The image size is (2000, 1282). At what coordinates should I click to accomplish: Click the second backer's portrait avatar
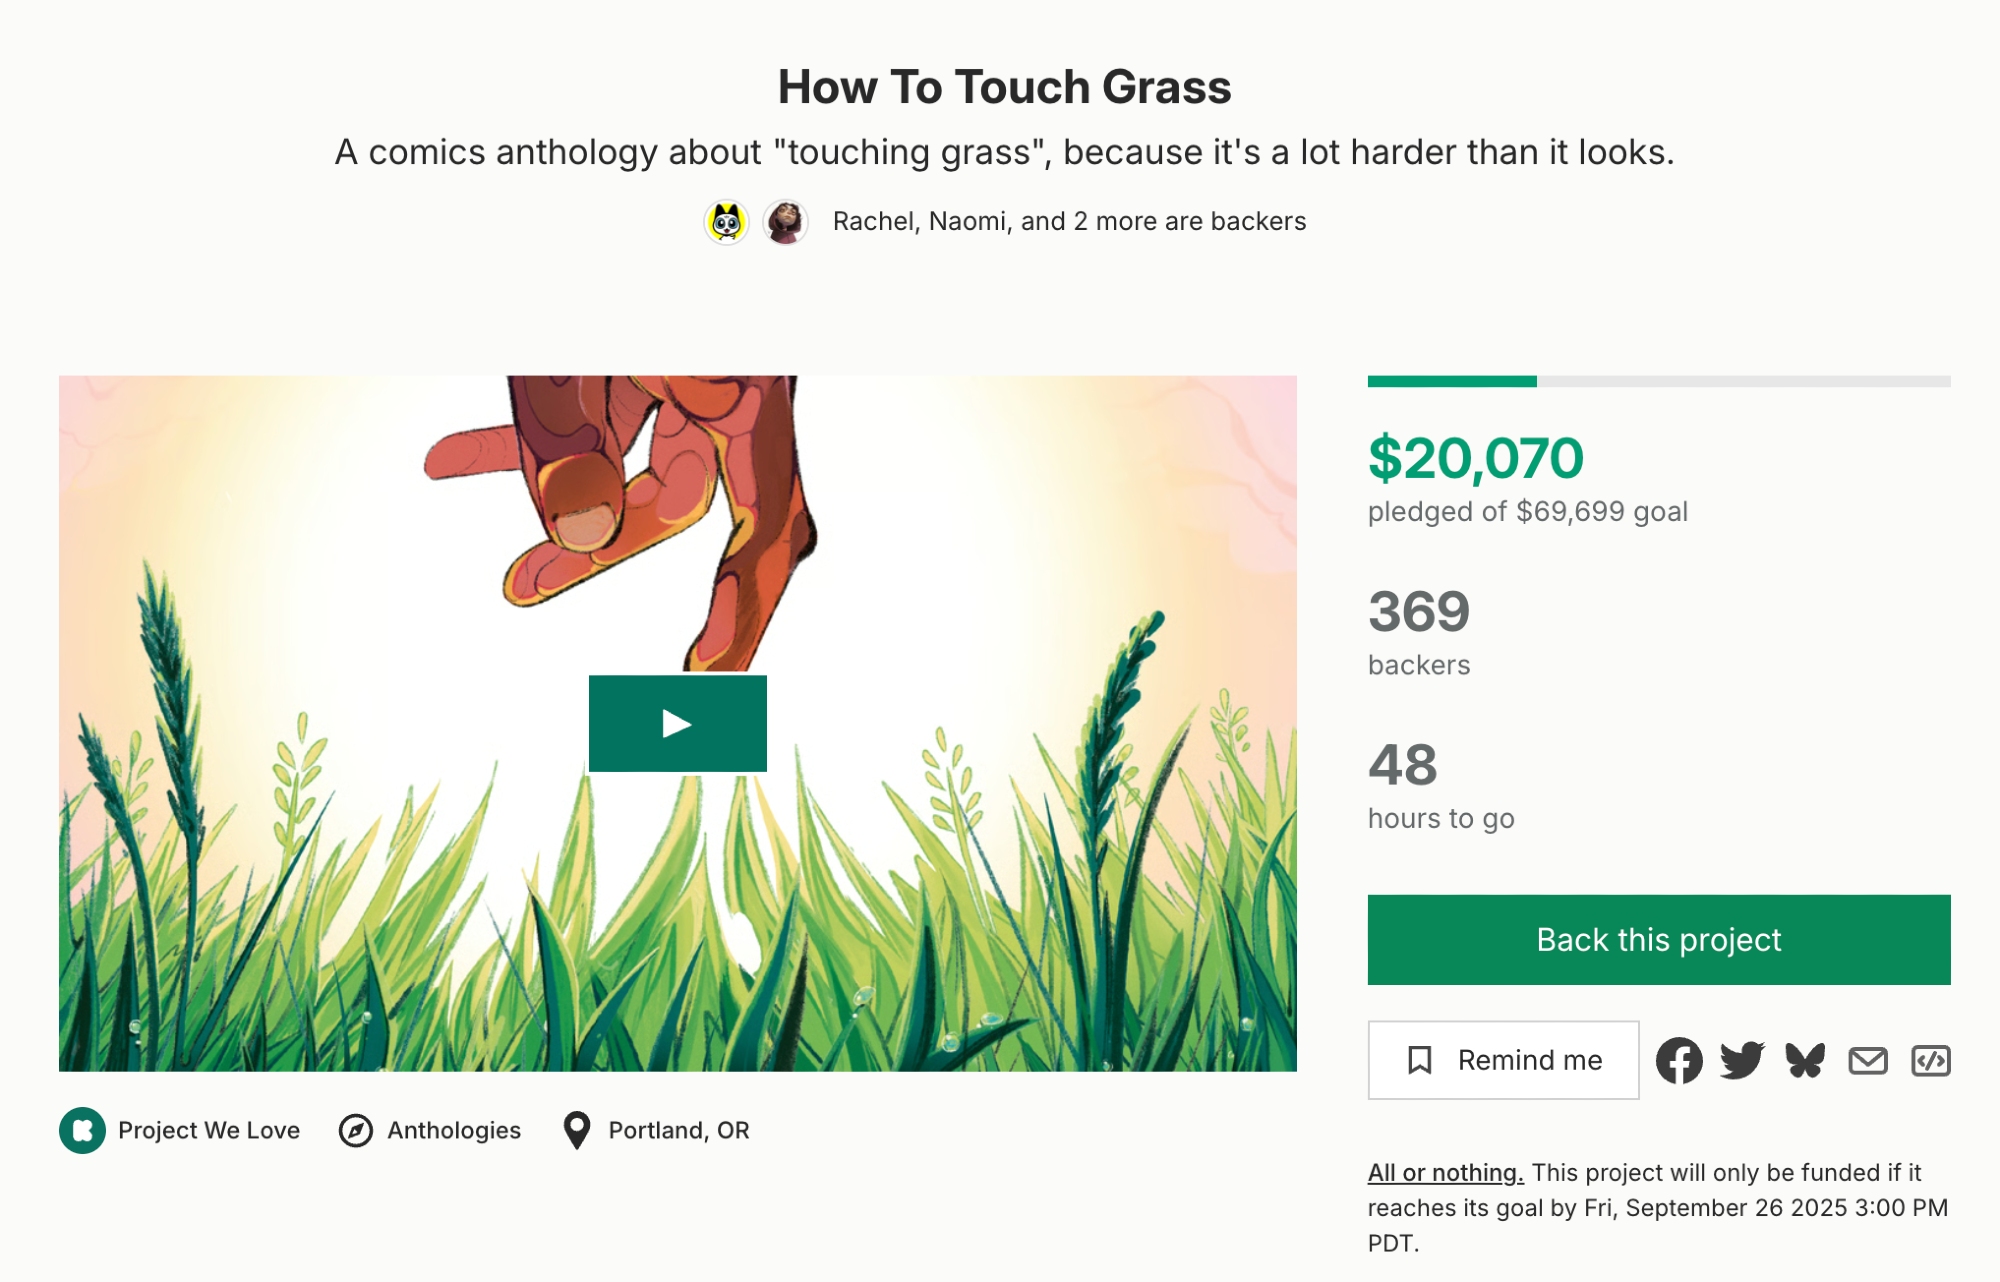pos(786,221)
